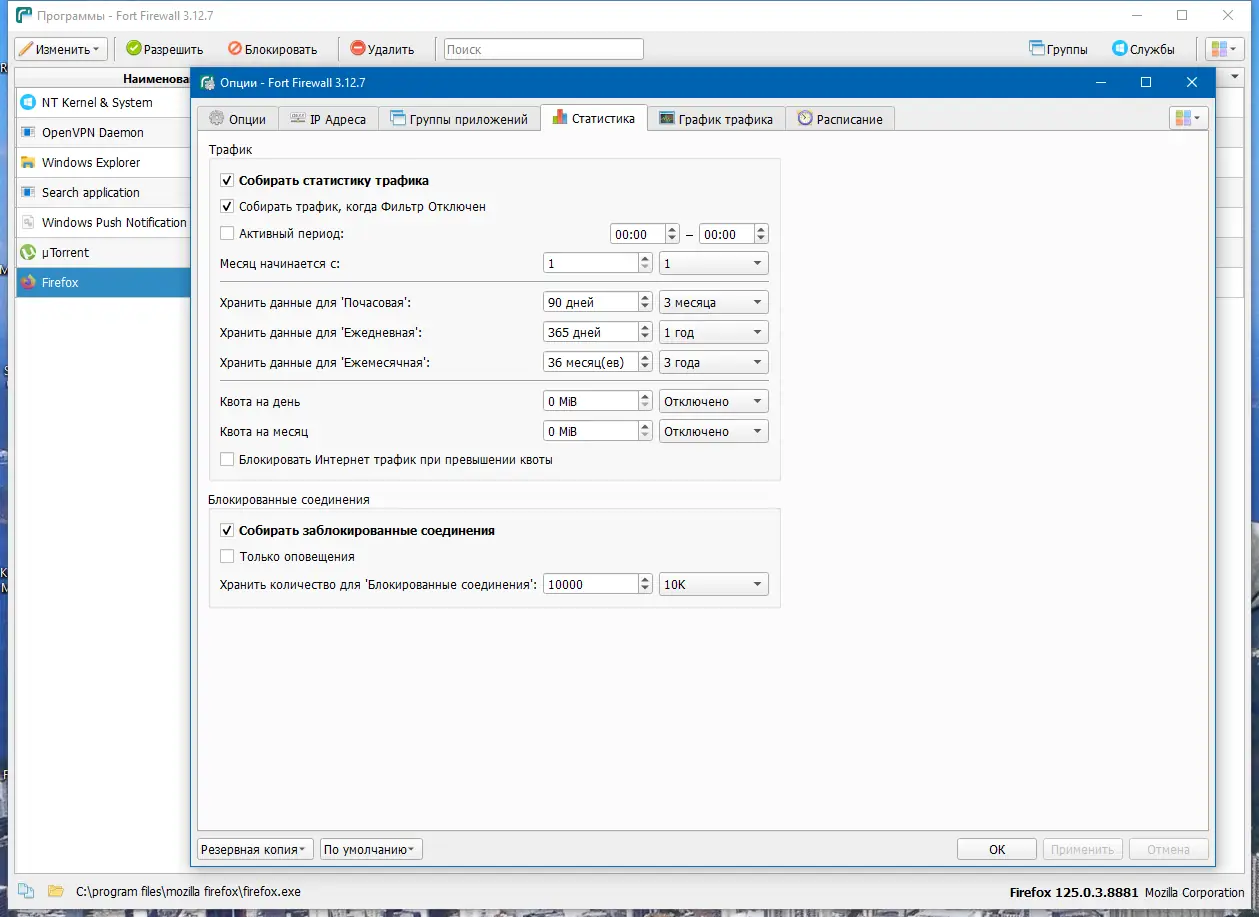Expand the Резервная копия dropdown button
Viewport: 1259px width, 917px height.
[256, 849]
